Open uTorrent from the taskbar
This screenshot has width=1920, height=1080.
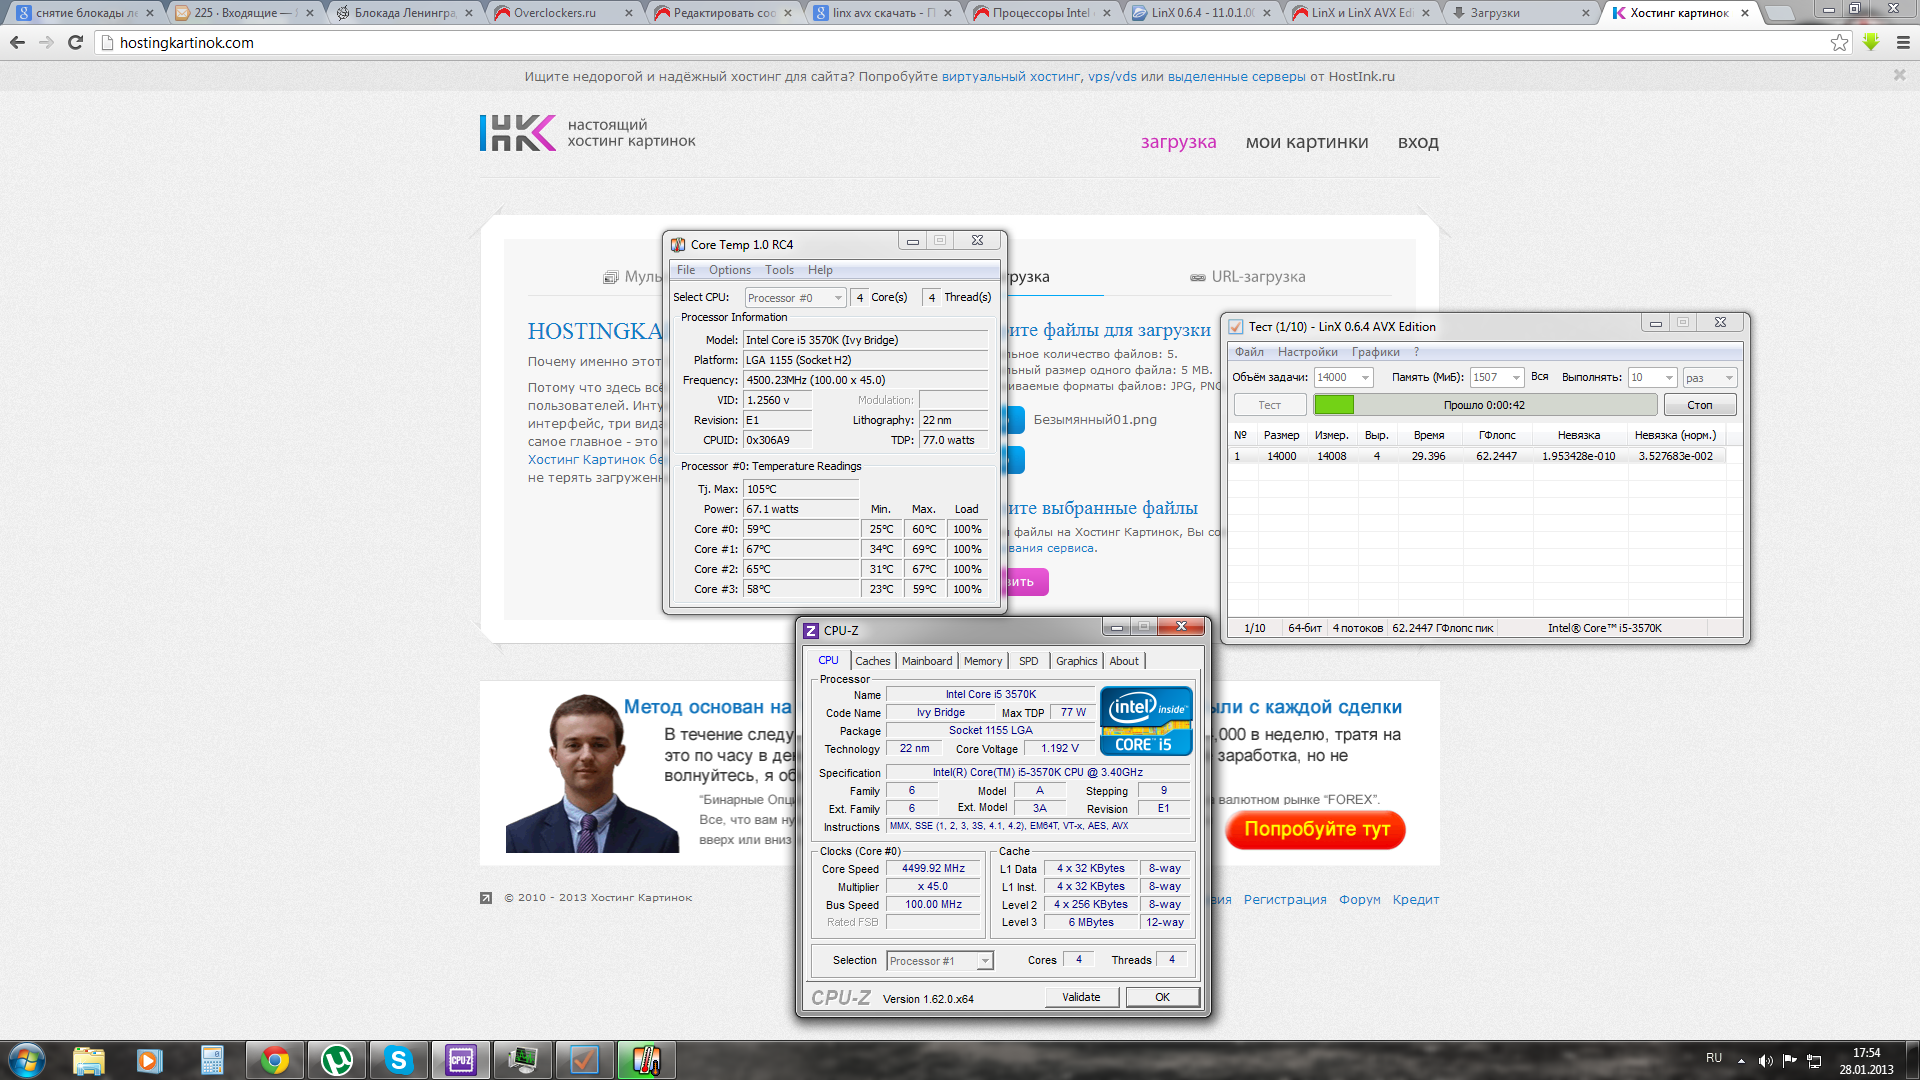click(x=336, y=1060)
